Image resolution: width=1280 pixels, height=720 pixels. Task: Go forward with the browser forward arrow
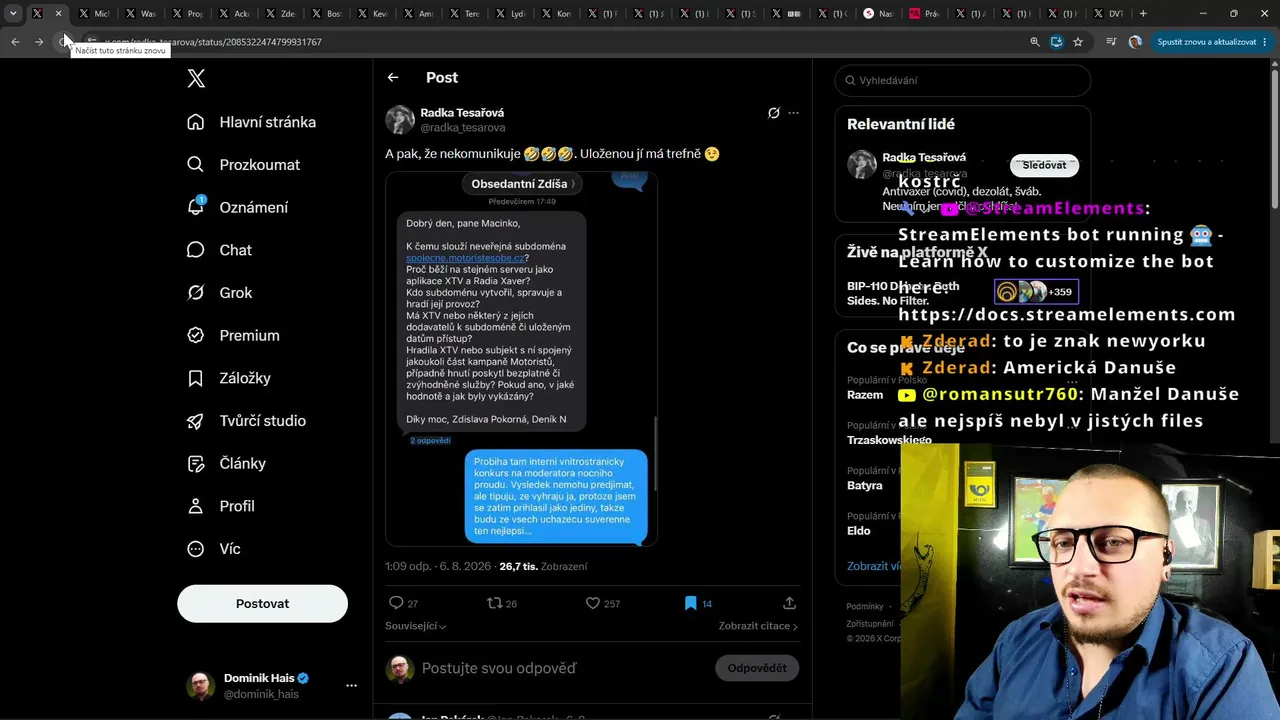[39, 42]
